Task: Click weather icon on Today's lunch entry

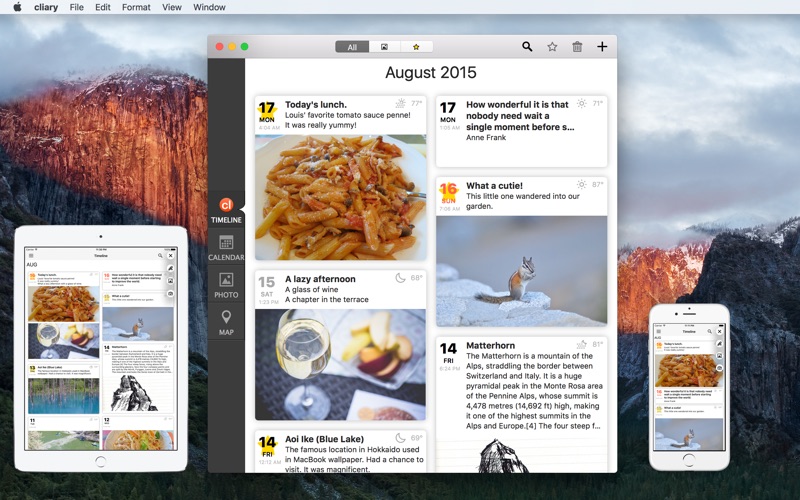Action: 401,103
